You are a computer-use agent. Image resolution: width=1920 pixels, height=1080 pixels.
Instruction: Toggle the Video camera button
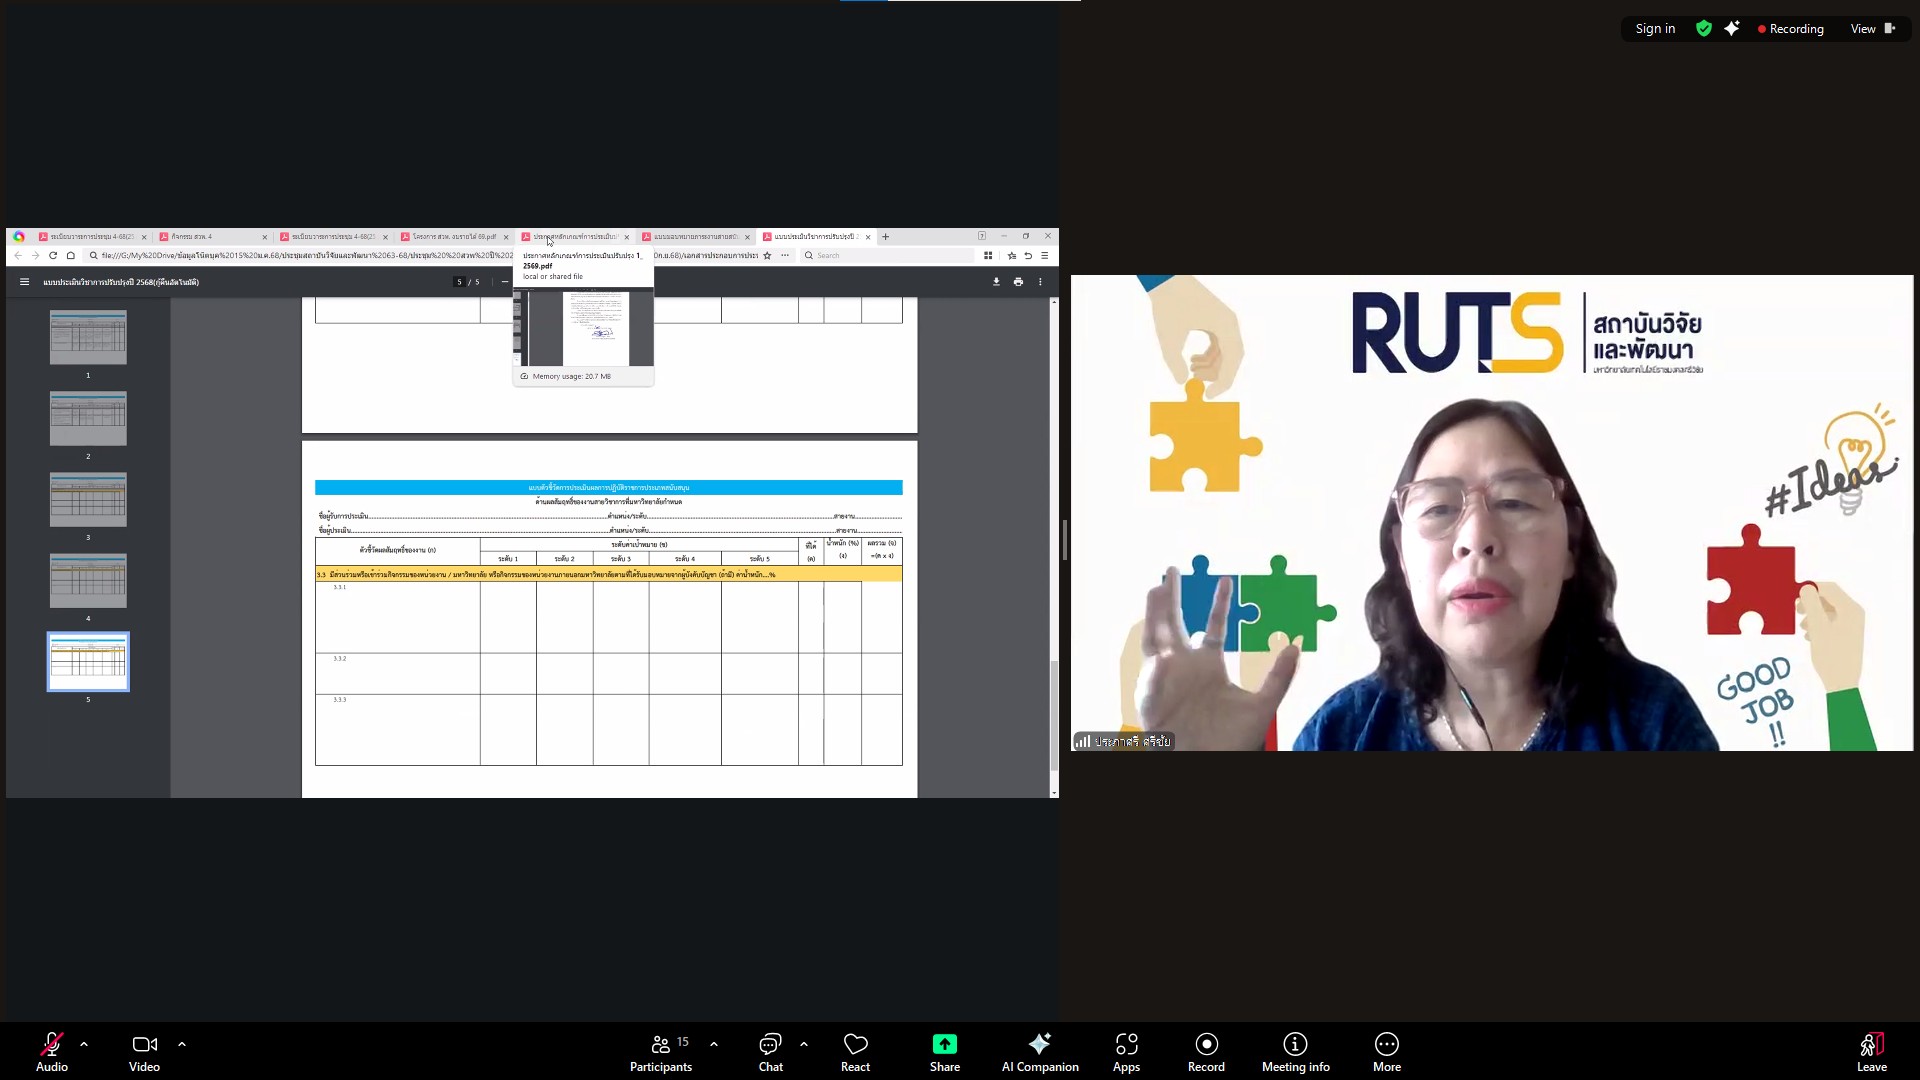144,1050
